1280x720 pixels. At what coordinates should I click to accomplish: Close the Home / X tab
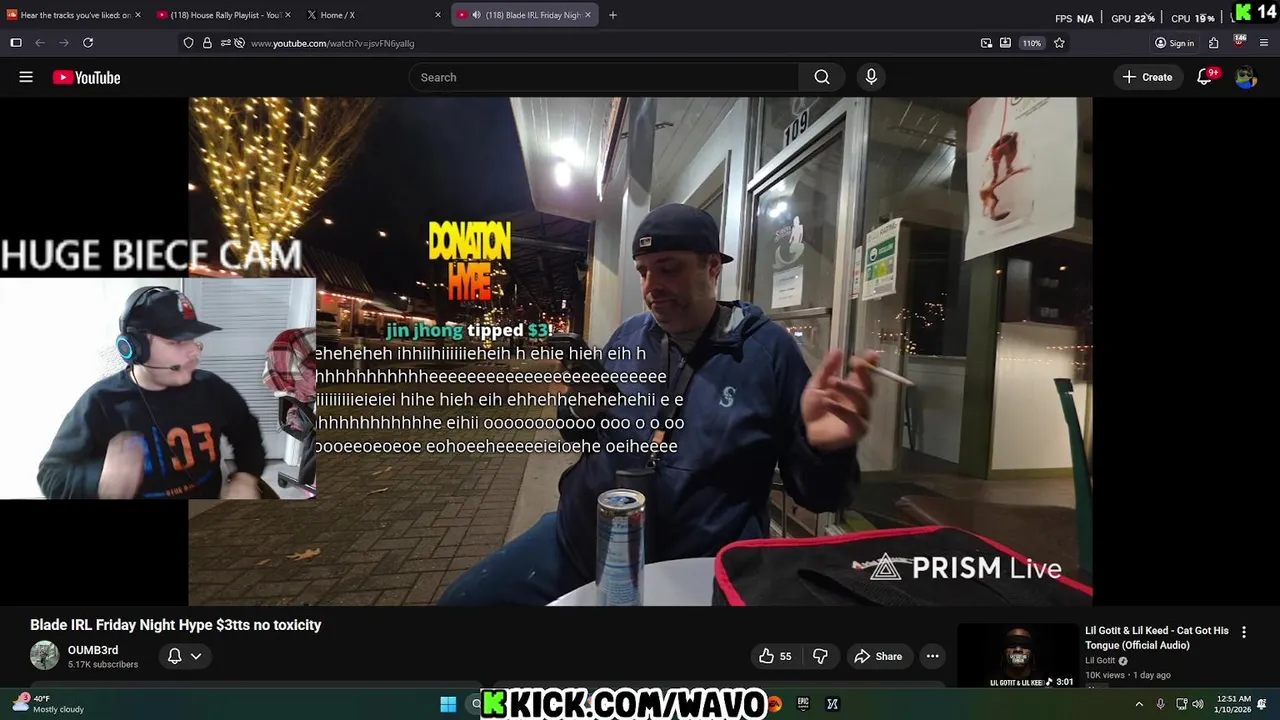[438, 15]
